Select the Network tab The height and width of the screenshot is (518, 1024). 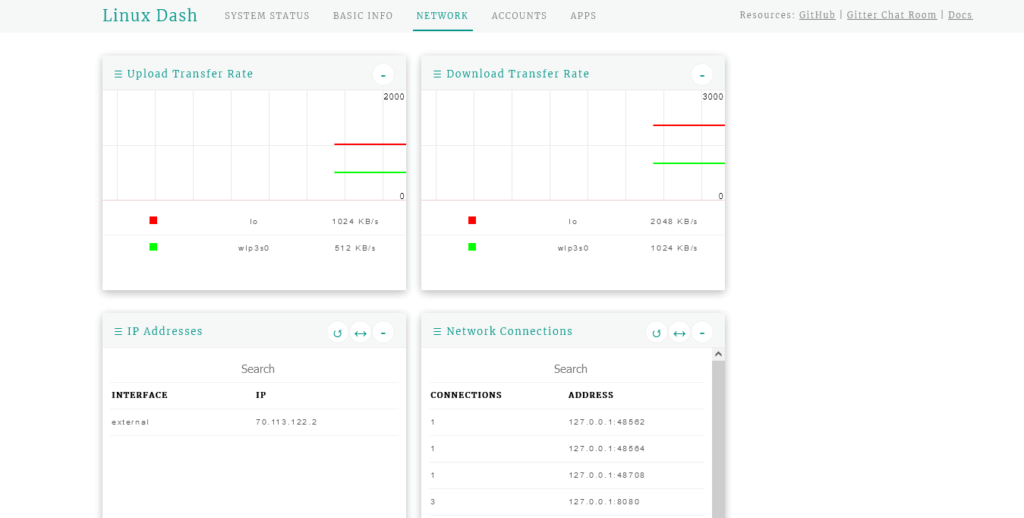point(442,16)
